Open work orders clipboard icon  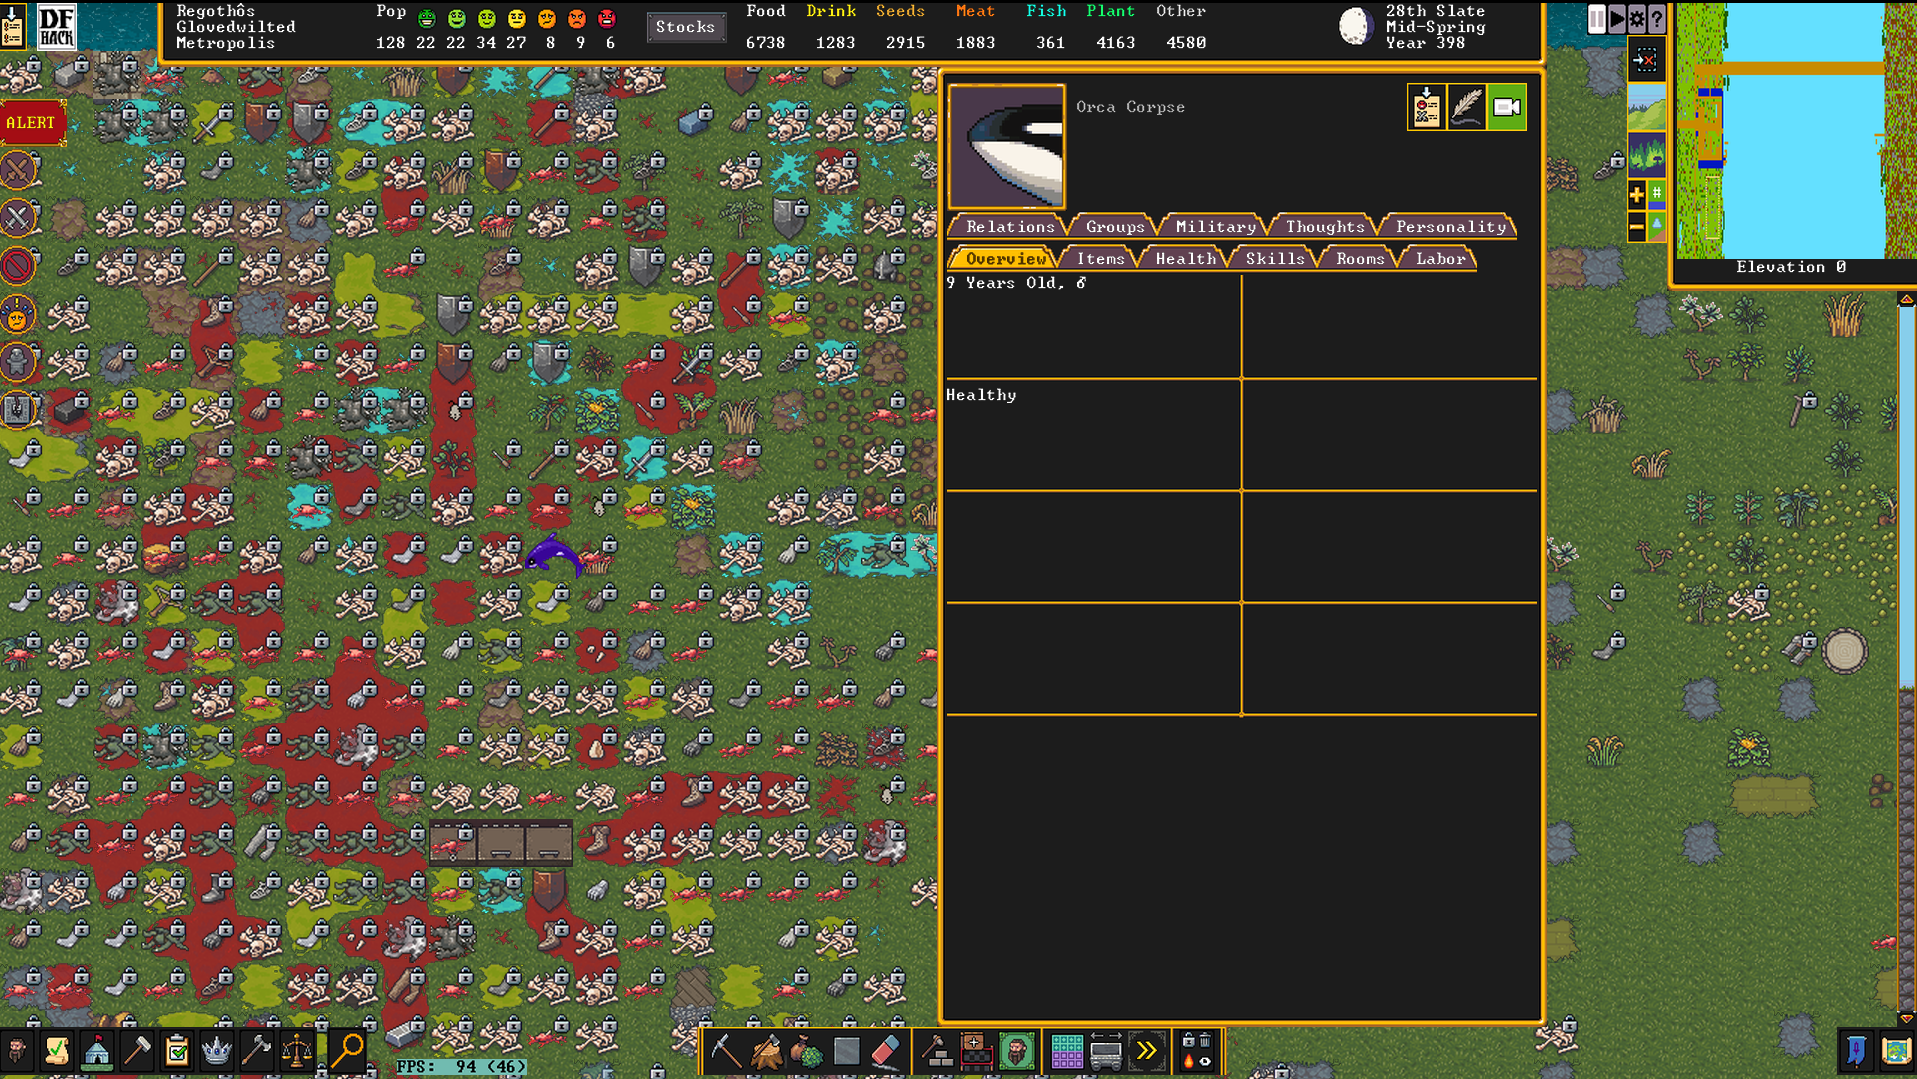[x=177, y=1051]
